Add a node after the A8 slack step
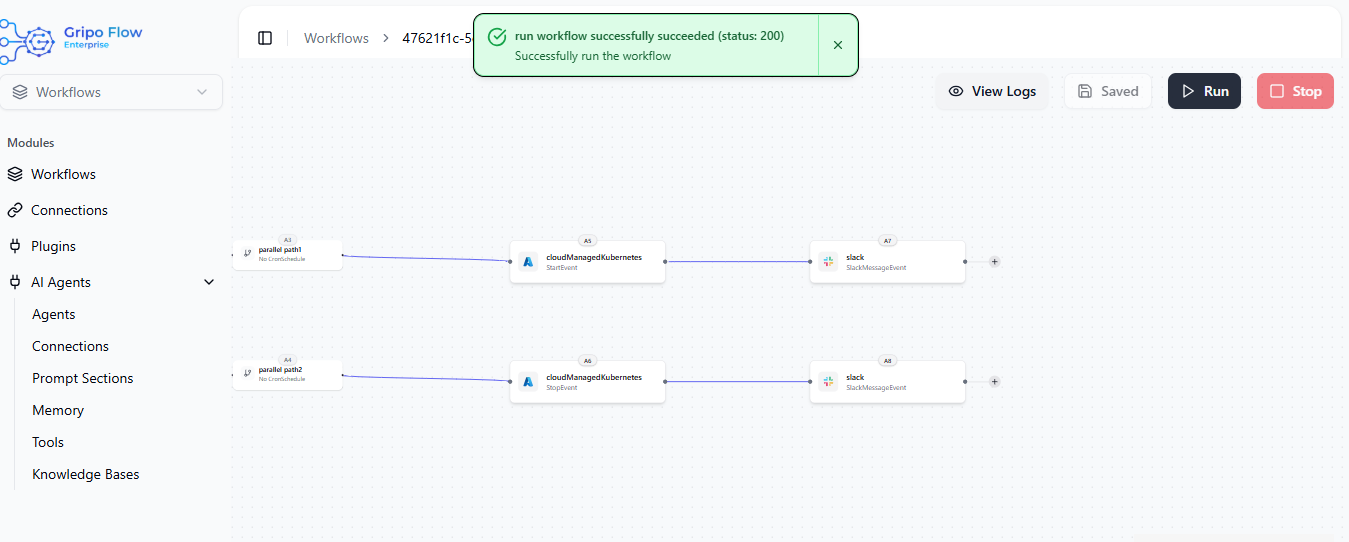The height and width of the screenshot is (542, 1349). [x=994, y=382]
